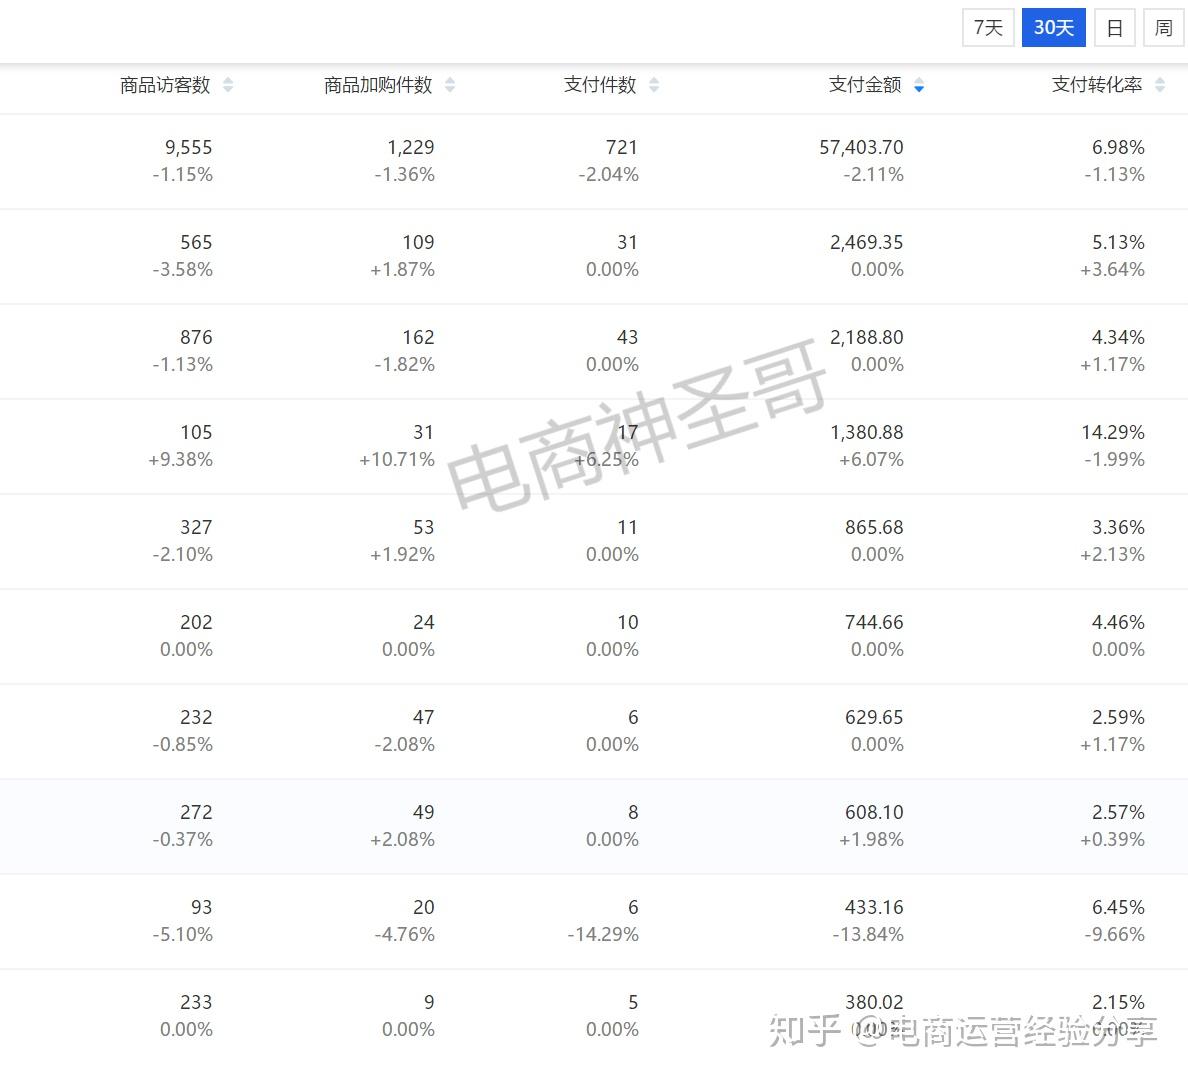Select add-to-cart value 1,229
The image size is (1188, 1078).
click(411, 147)
